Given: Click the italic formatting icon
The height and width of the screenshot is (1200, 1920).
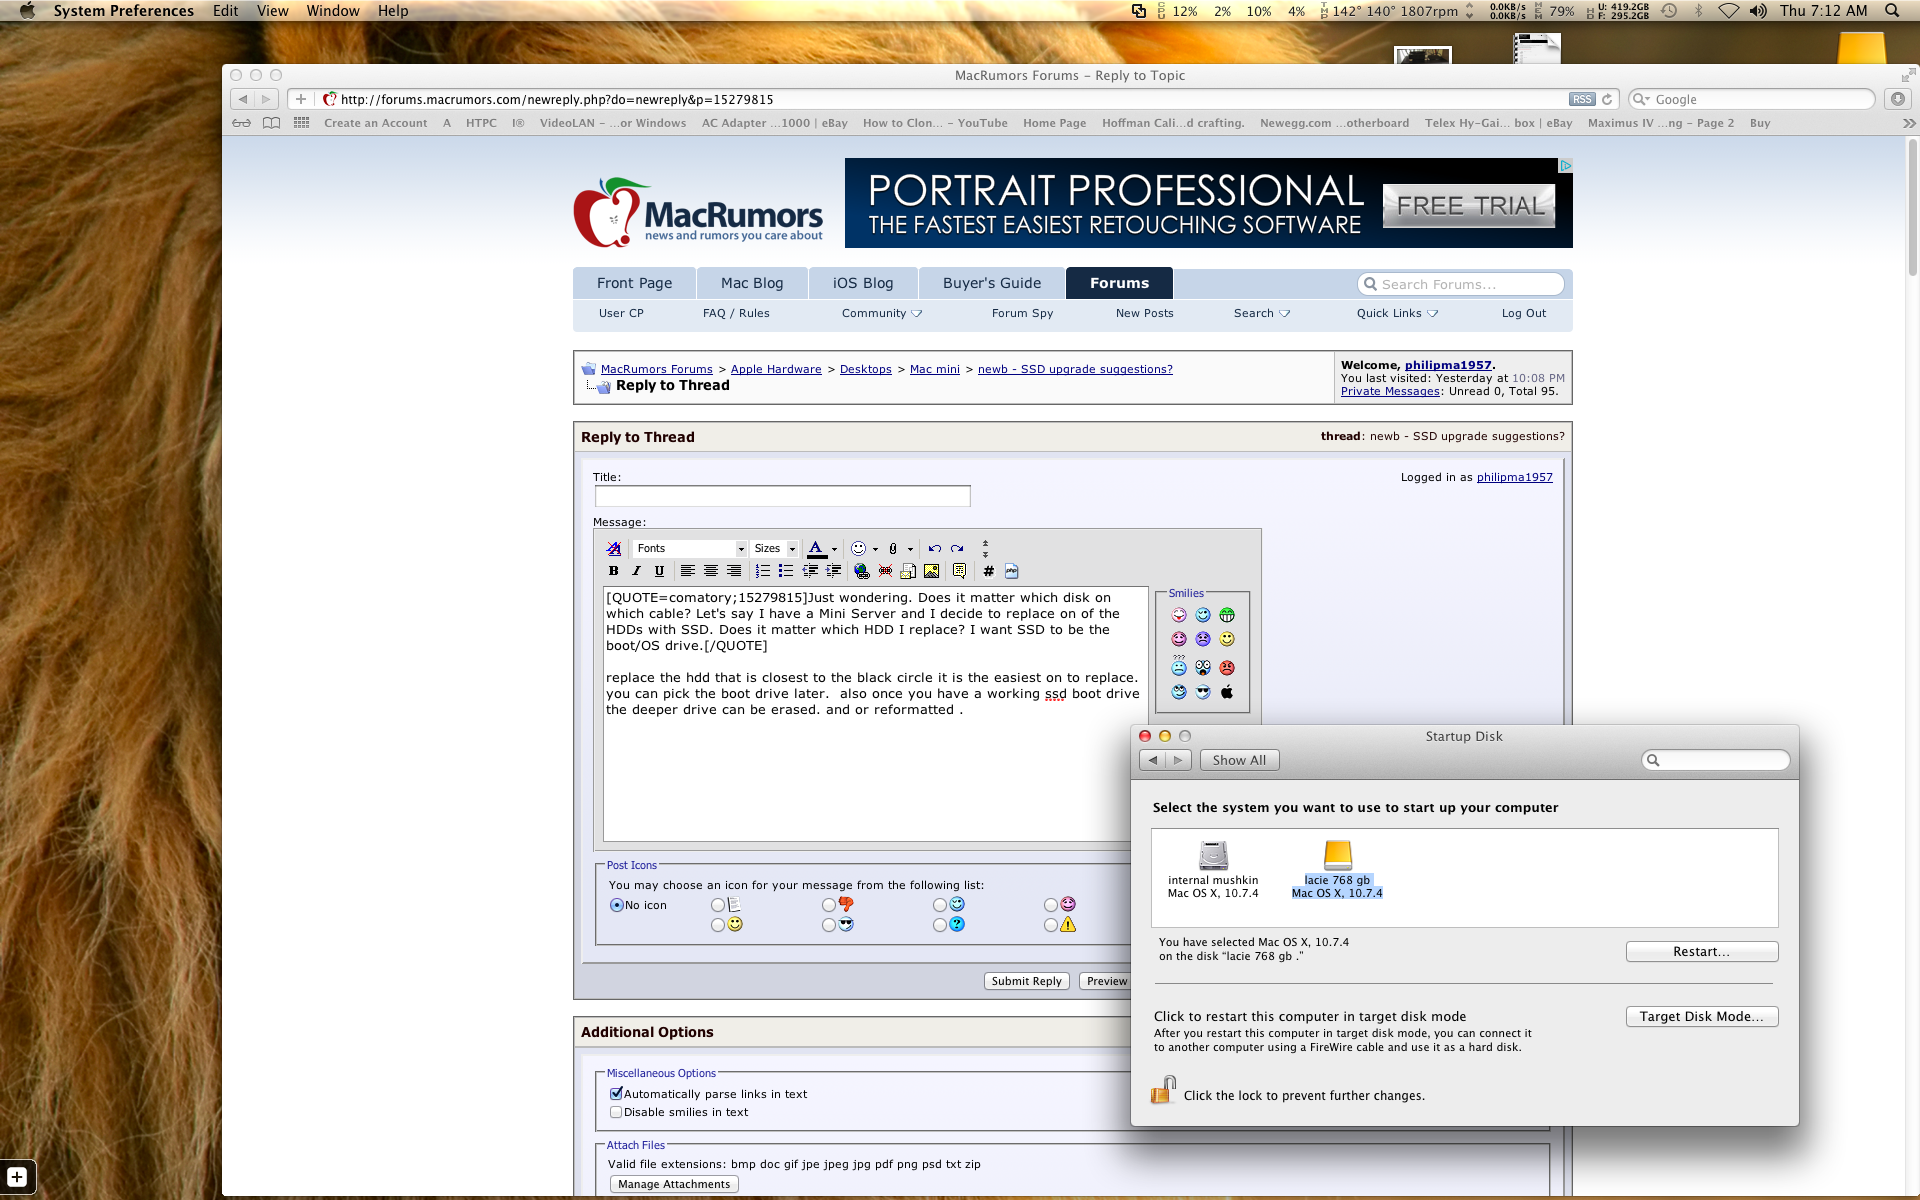Looking at the screenshot, I should click(636, 571).
